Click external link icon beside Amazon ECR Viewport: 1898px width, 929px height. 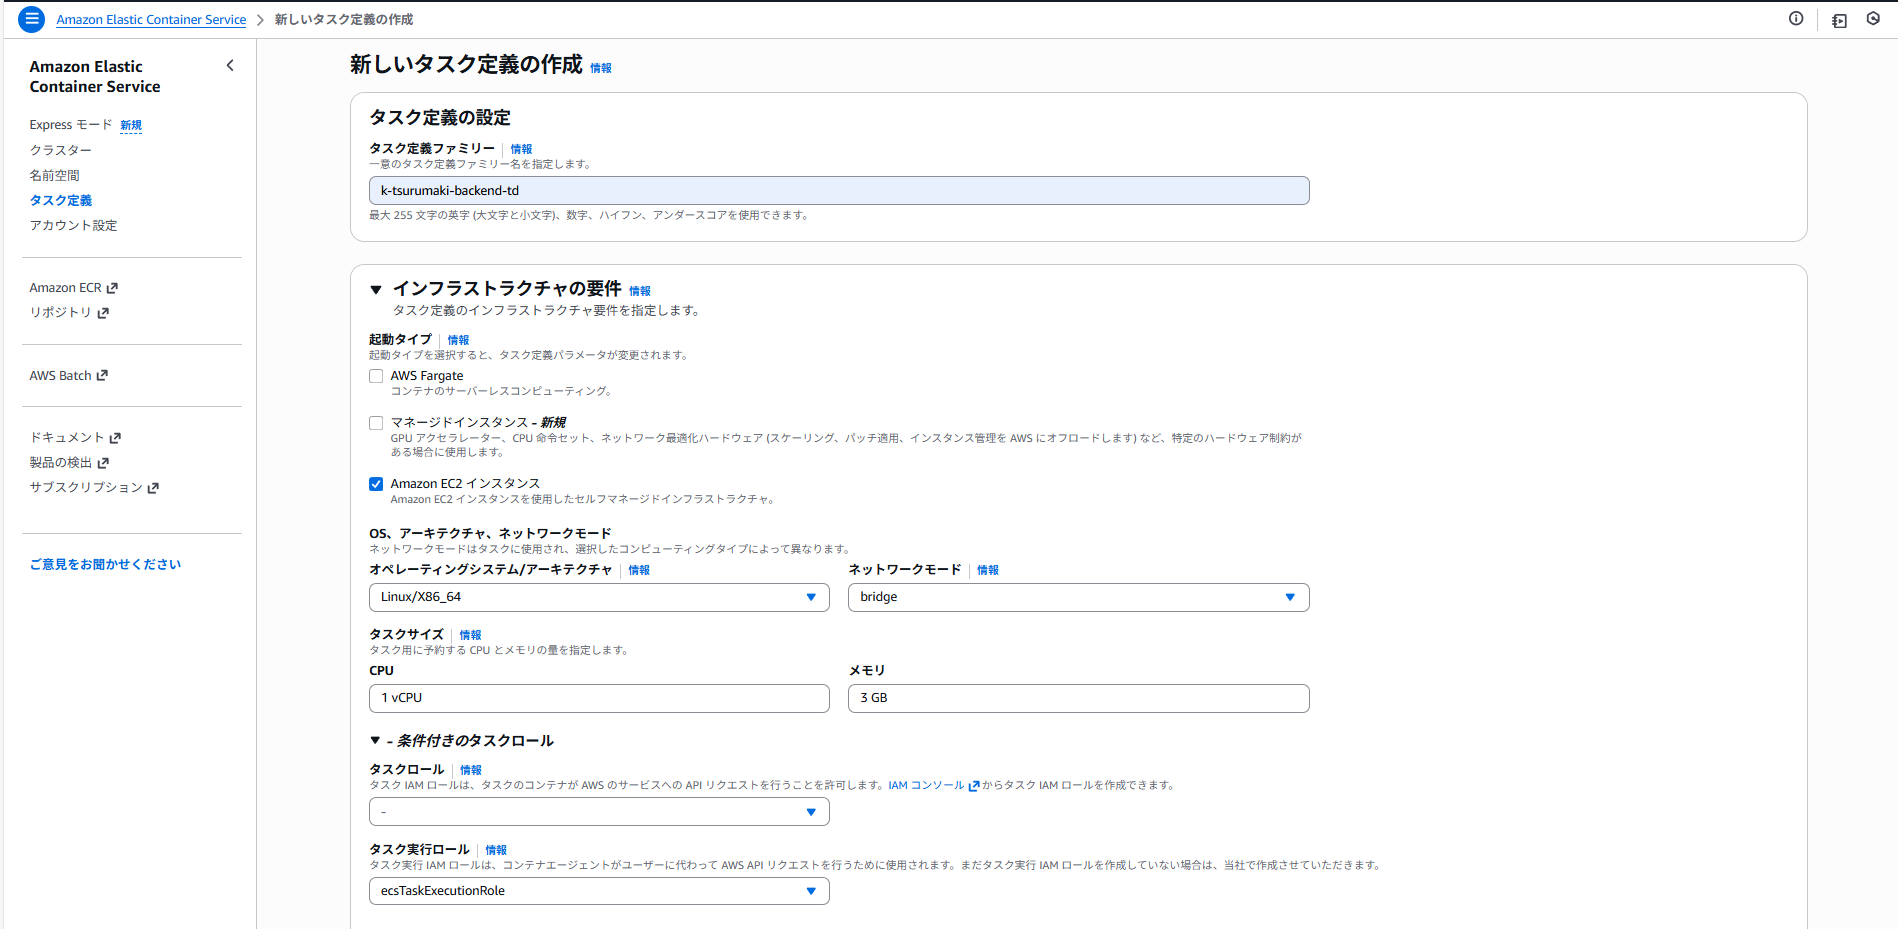112,288
